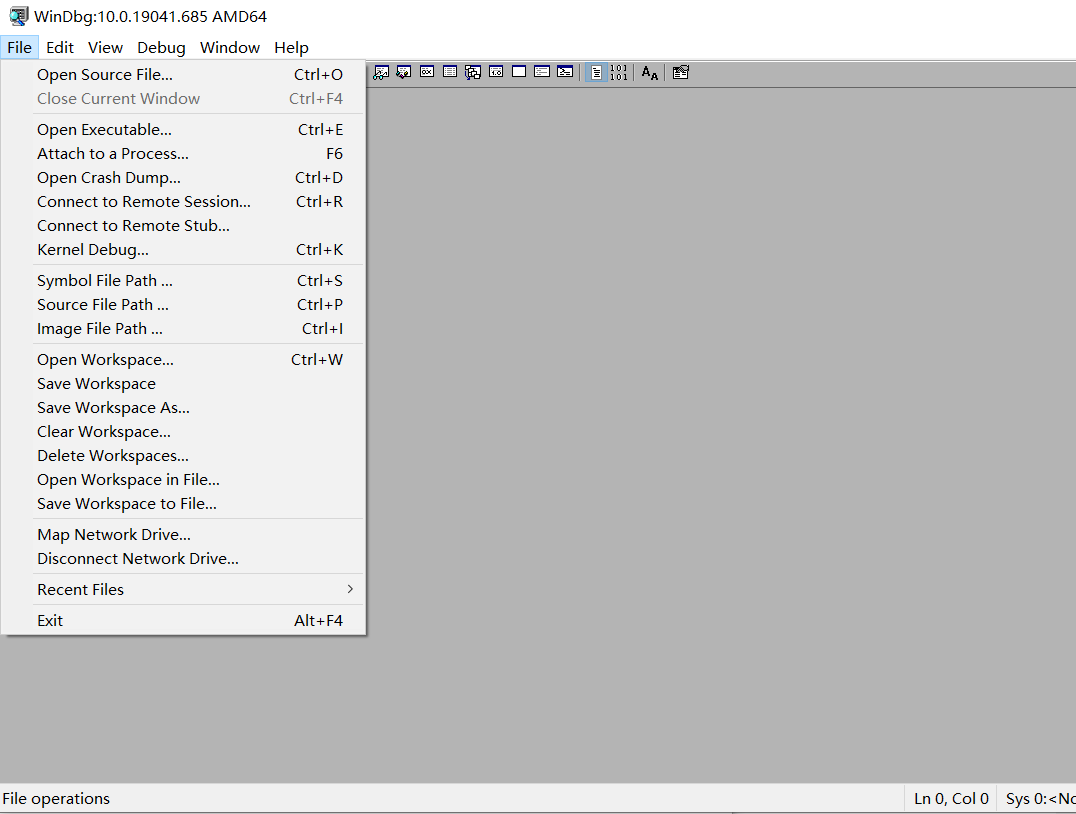Screen dimensions: 1076x814
Task: Open the Font dialog (Aa icon)
Action: (x=650, y=72)
